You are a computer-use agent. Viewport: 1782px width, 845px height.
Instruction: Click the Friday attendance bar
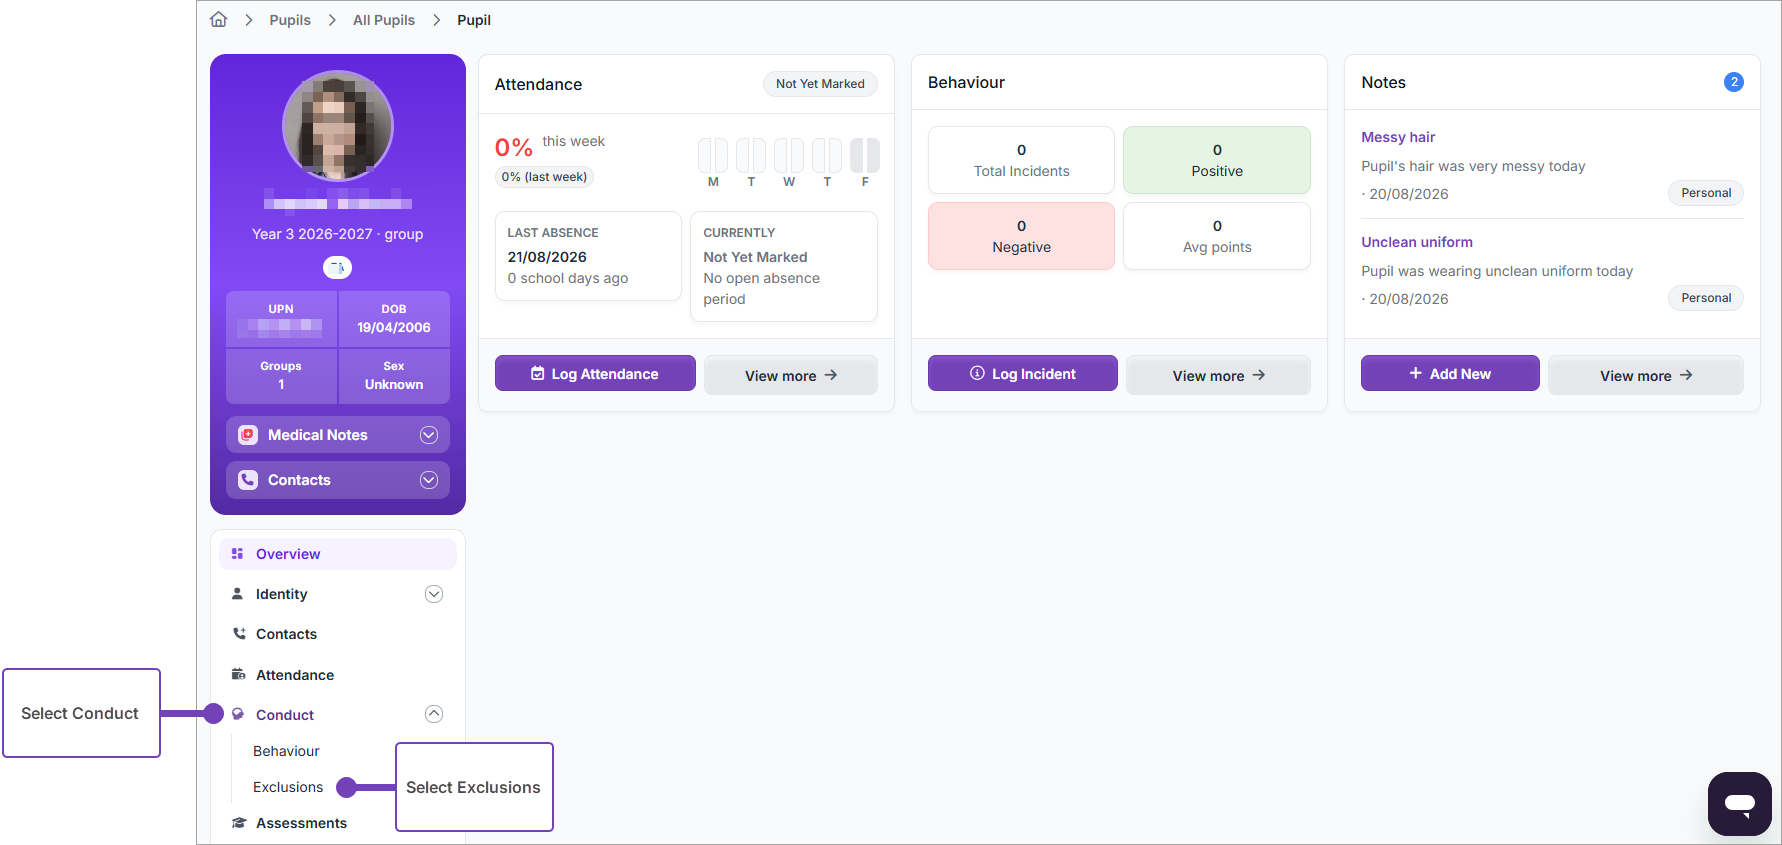(865, 155)
